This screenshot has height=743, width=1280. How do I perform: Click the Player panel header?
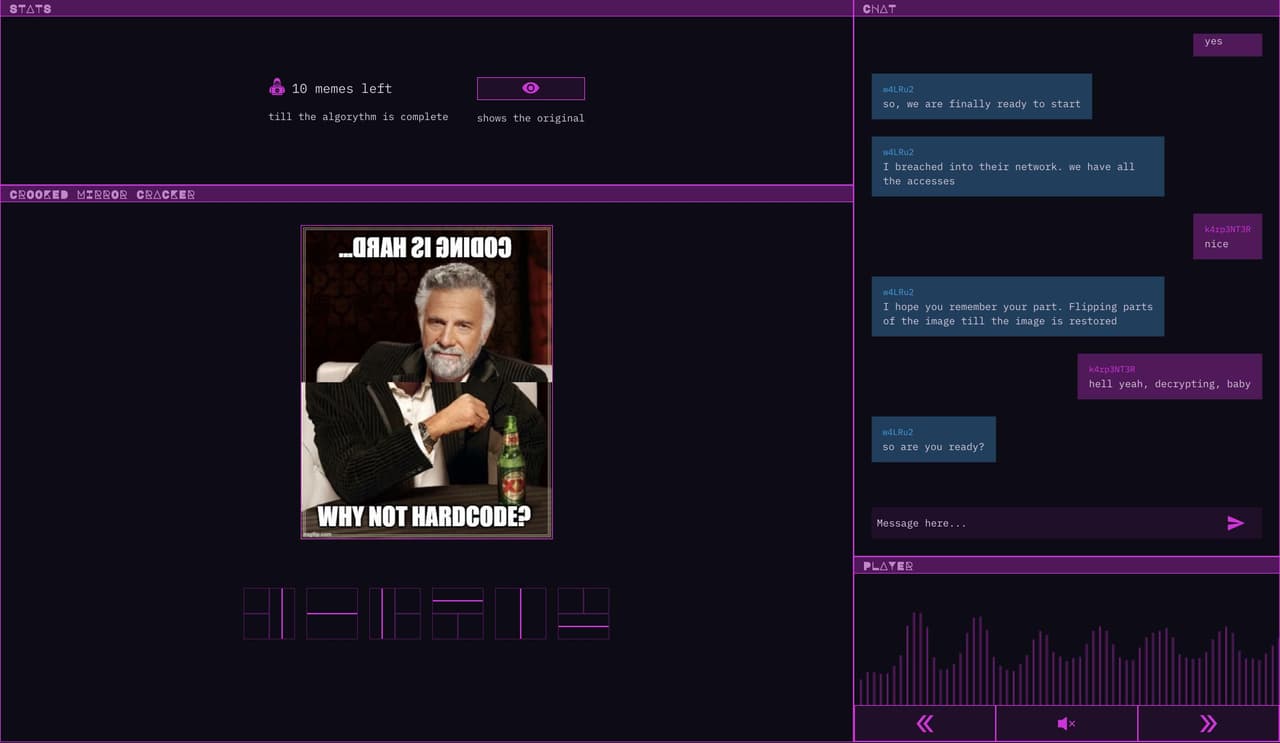point(1067,565)
